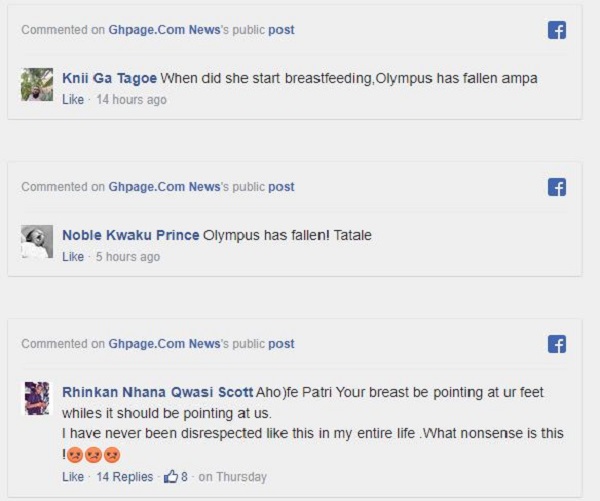The width and height of the screenshot is (600, 501).
Task: Like Rhinkan Nhana Qwasi Scott's comment
Action: (73, 477)
